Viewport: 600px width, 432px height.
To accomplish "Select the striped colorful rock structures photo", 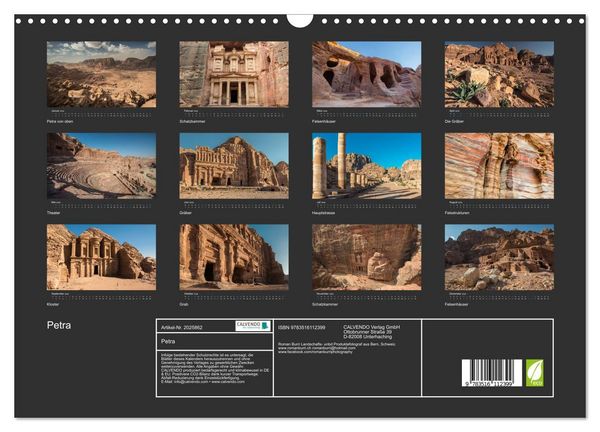I will pos(499,166).
